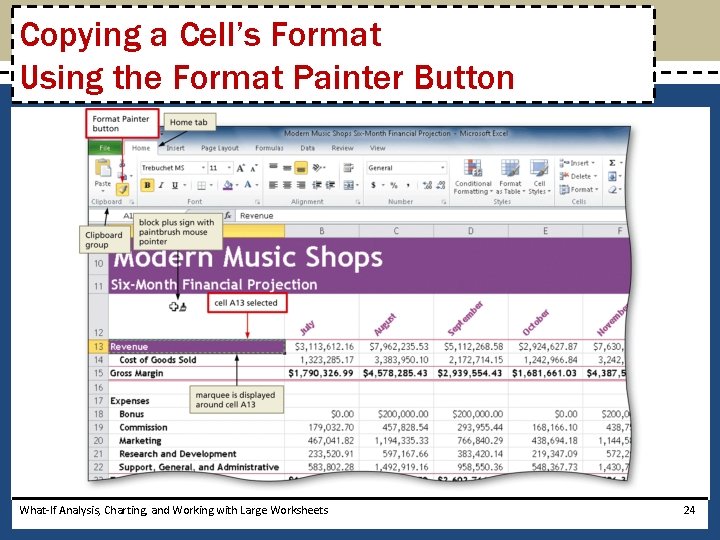Open the Clipboard group dialog launcher
720x540 pixels.
[x=131, y=202]
